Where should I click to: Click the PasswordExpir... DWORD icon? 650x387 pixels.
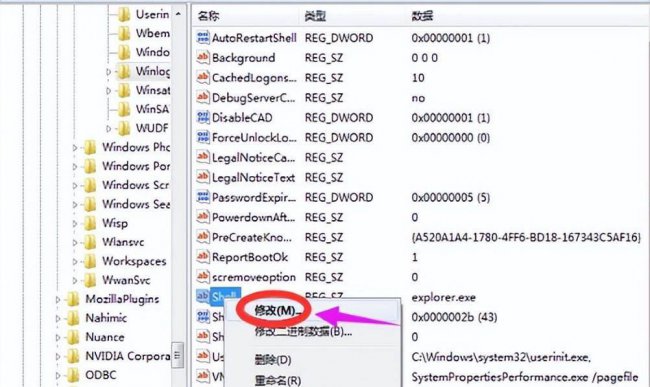point(203,197)
